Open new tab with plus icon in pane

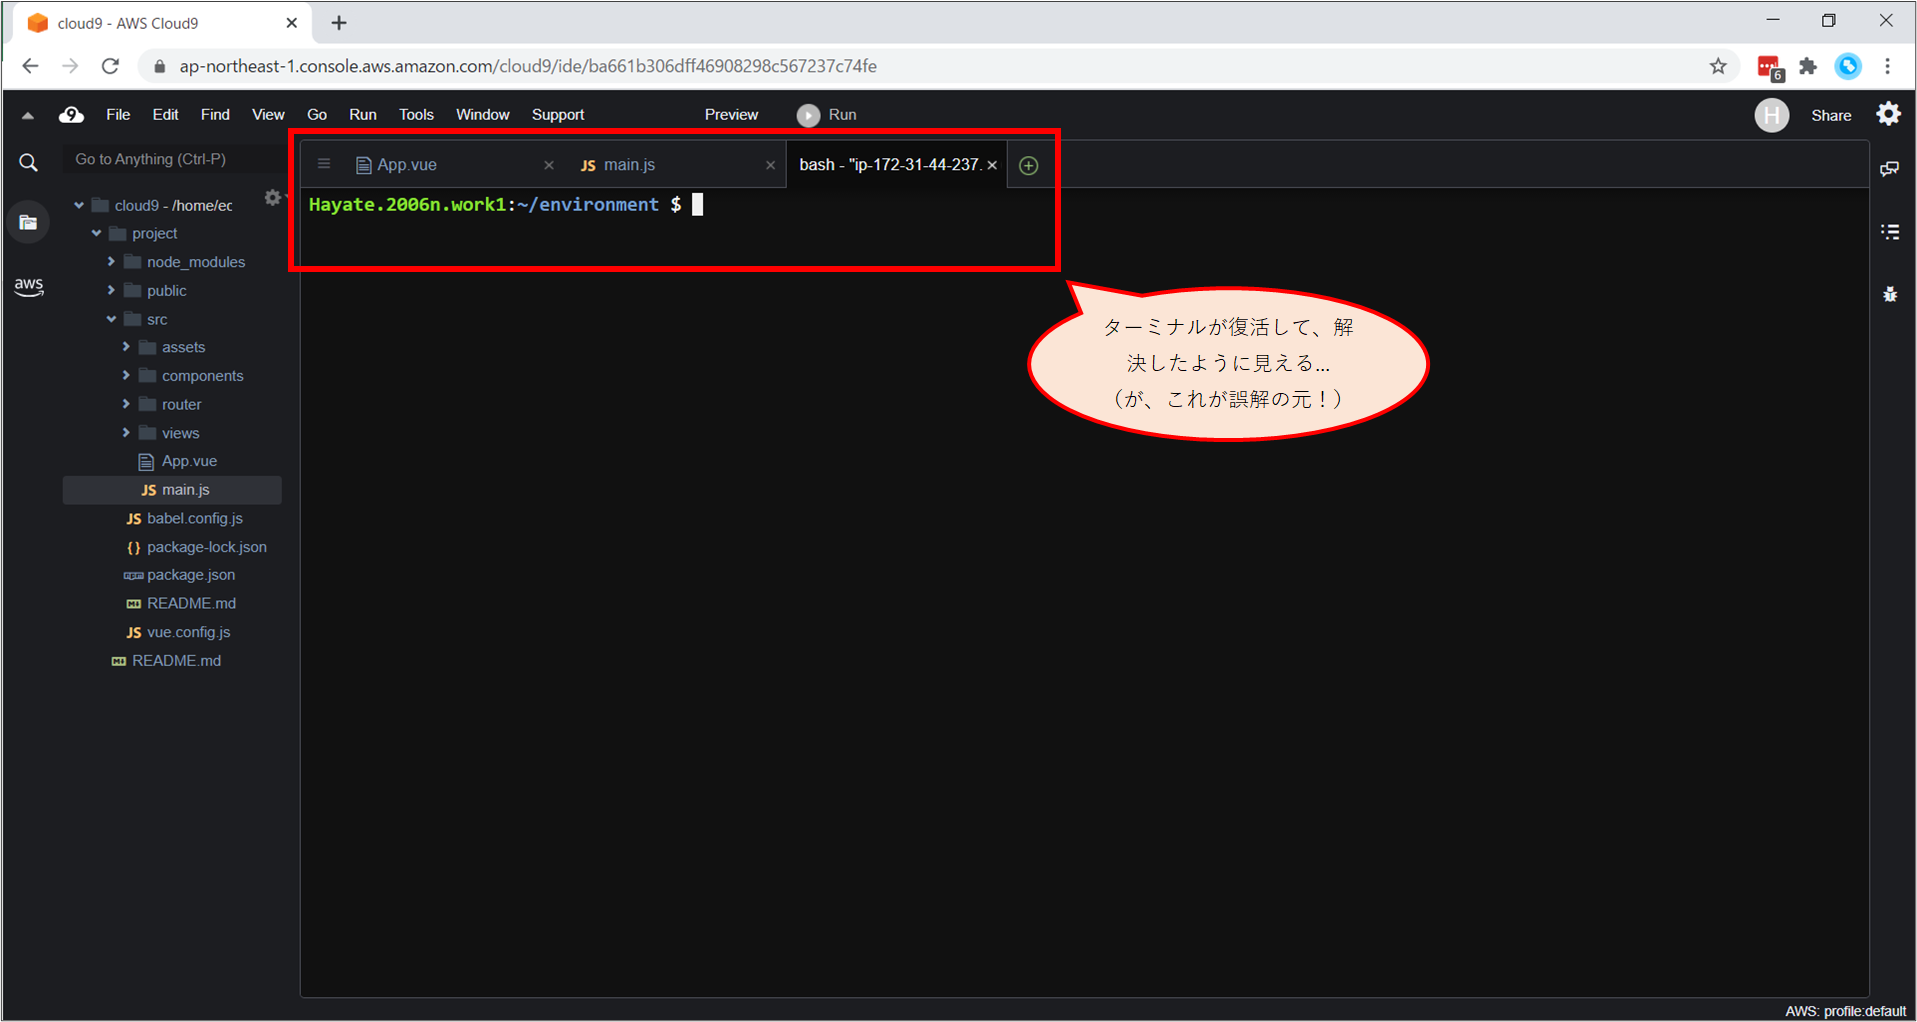[x=1028, y=165]
